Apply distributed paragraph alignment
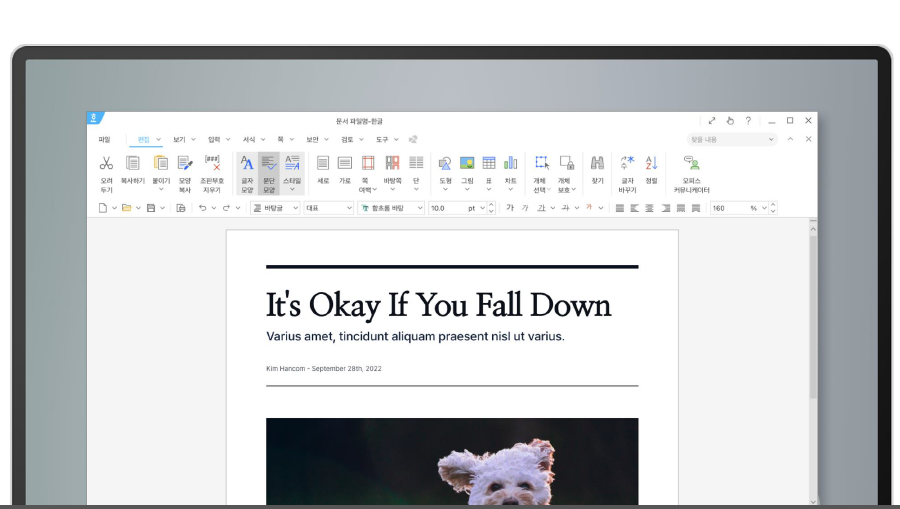 pos(681,208)
